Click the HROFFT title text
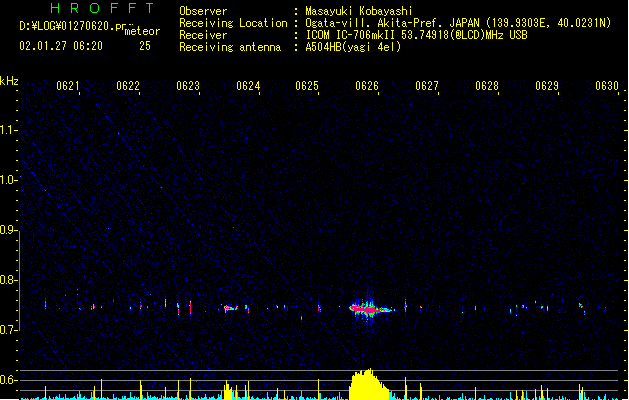Image resolution: width=629 pixels, height=400 pixels. (x=103, y=8)
